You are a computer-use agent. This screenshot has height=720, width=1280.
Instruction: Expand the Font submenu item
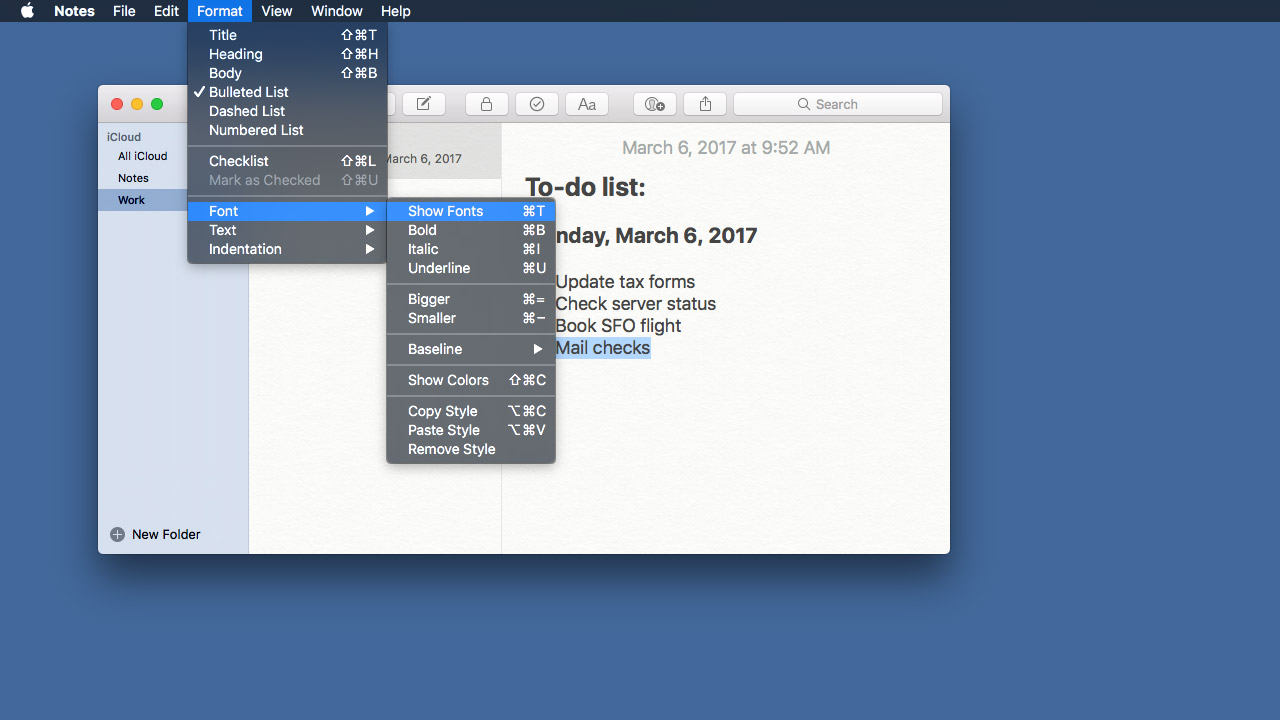287,211
